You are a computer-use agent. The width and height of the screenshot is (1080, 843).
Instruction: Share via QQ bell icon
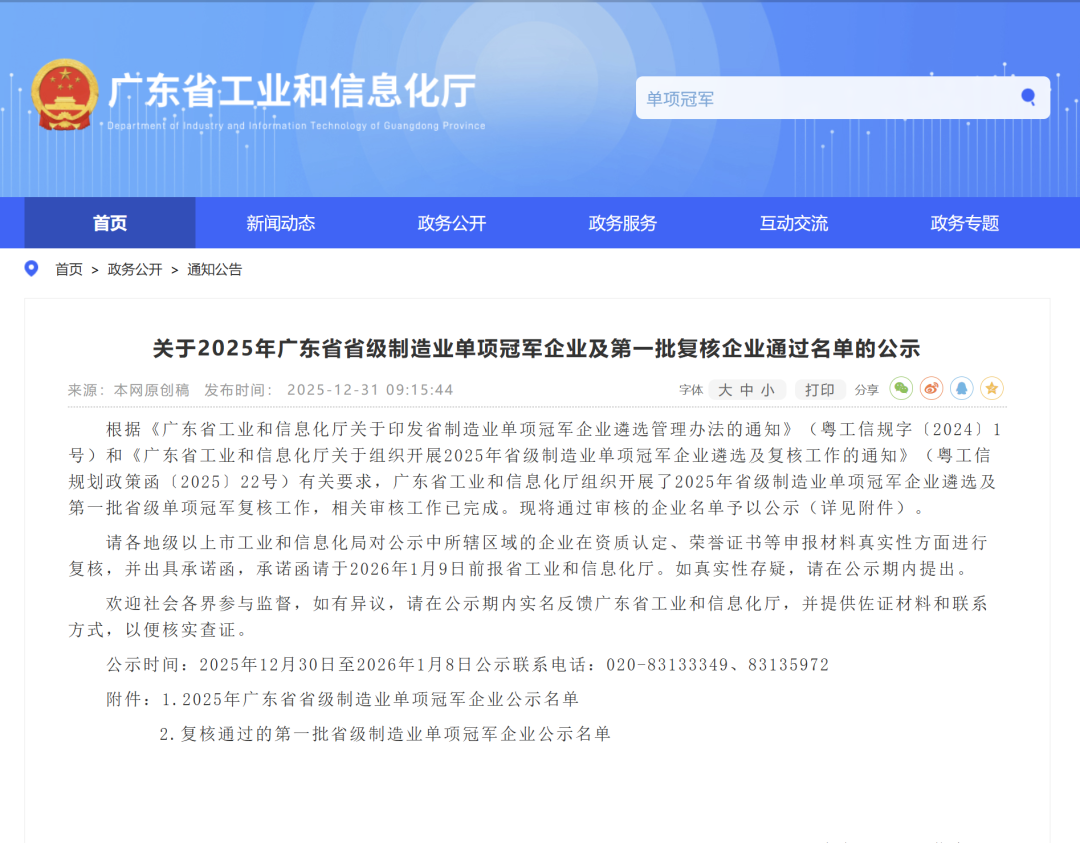pyautogui.click(x=962, y=389)
